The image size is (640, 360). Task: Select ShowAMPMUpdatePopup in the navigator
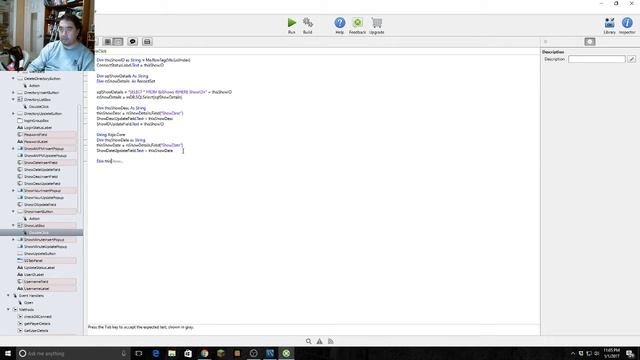pos(45,156)
